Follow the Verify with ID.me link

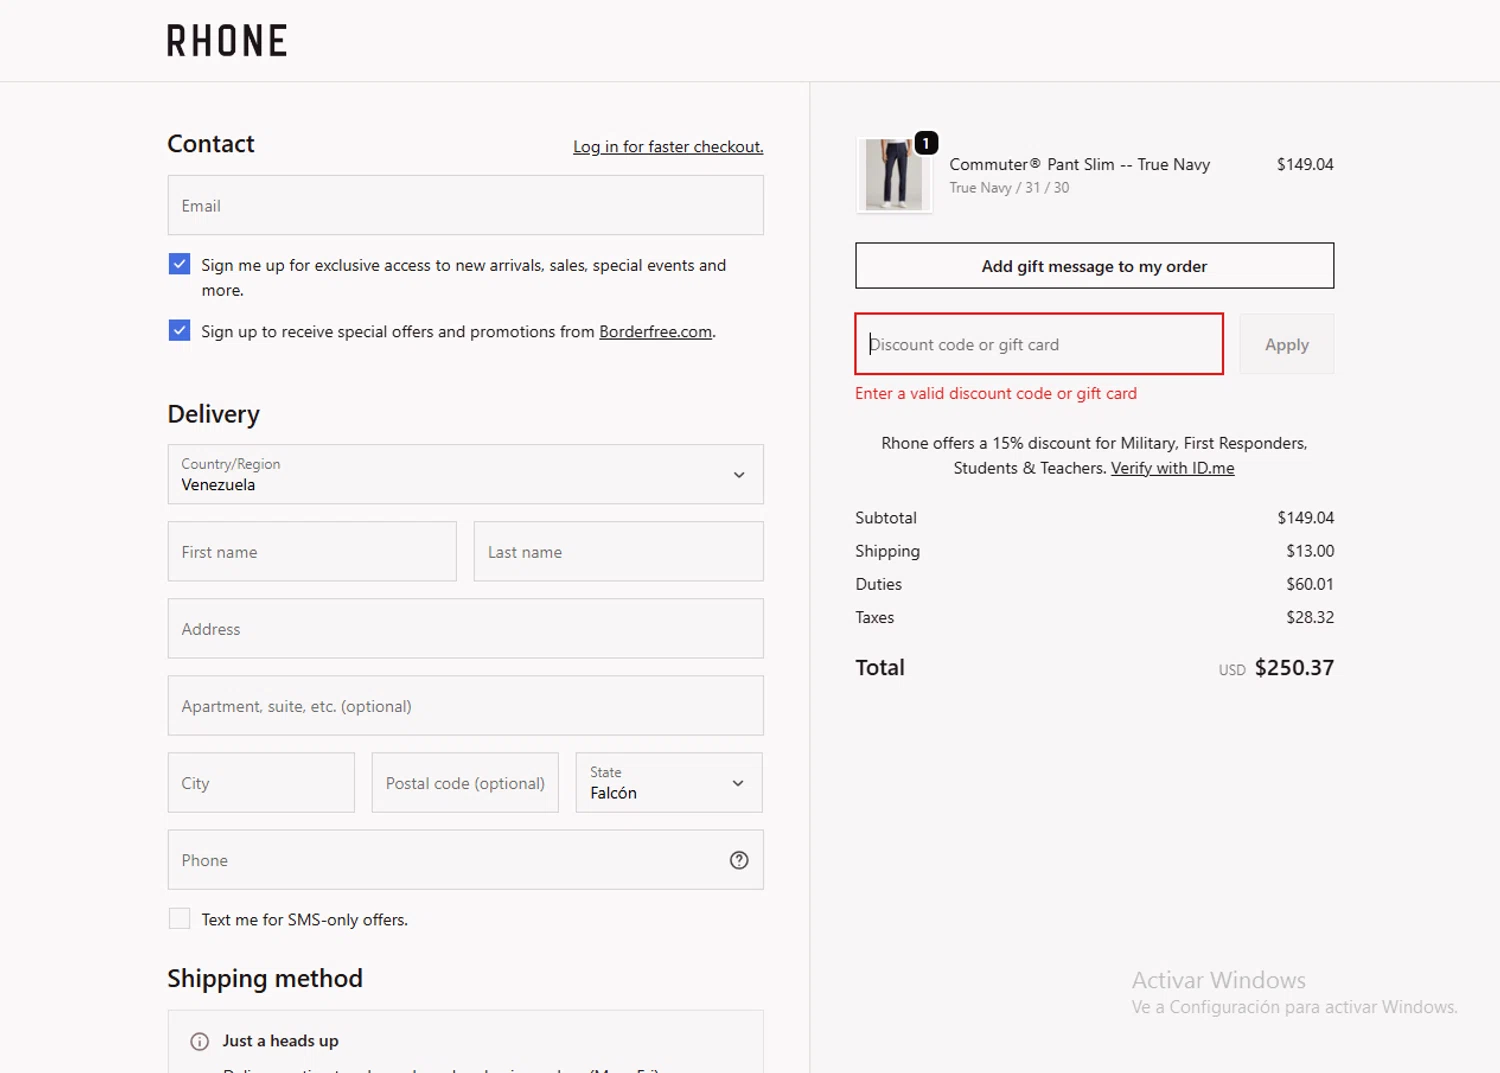click(x=1173, y=468)
